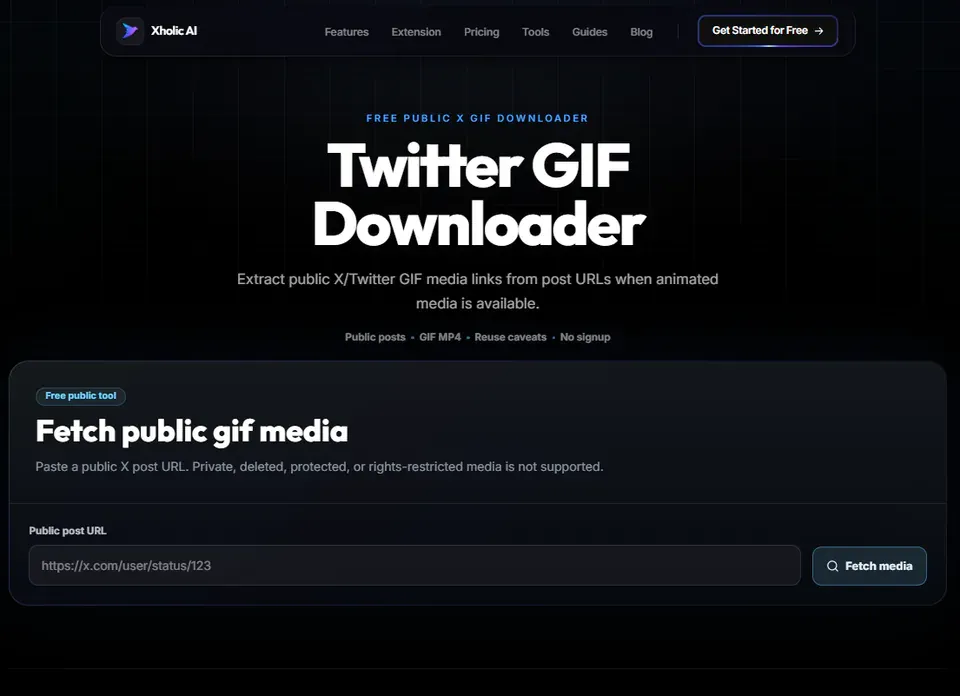Click the Fetch media button
Image resolution: width=960 pixels, height=696 pixels.
[x=869, y=566]
